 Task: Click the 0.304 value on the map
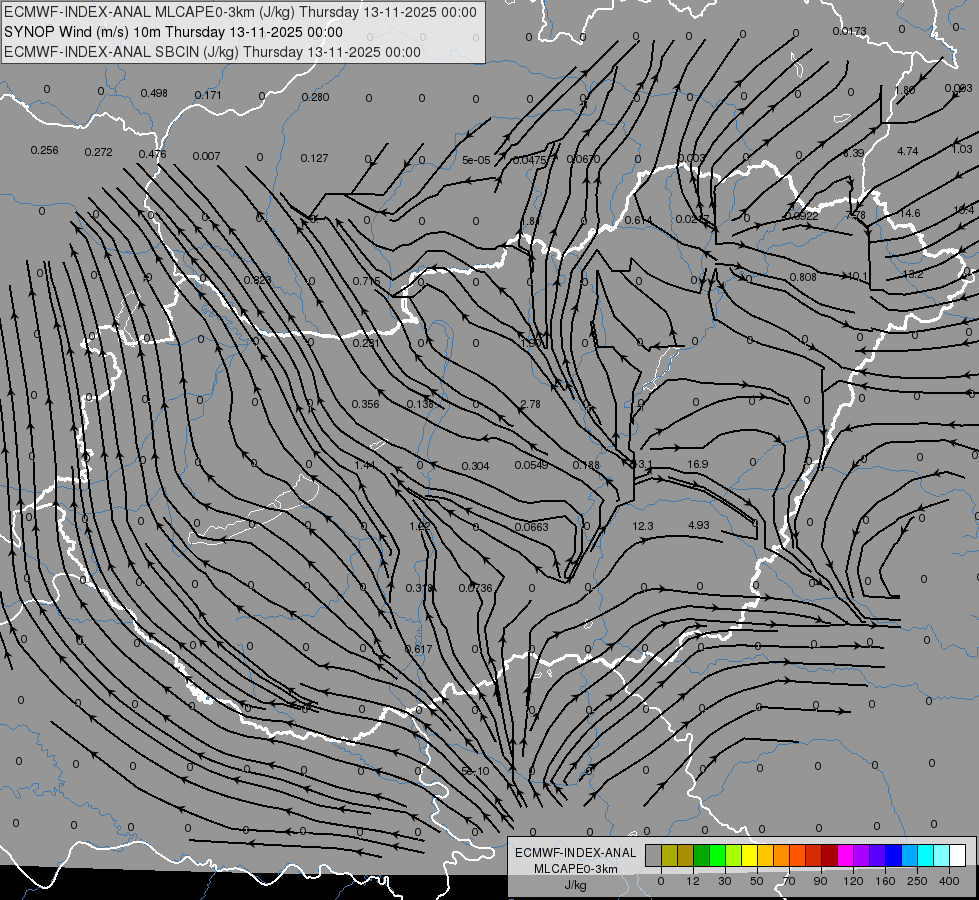[475, 466]
